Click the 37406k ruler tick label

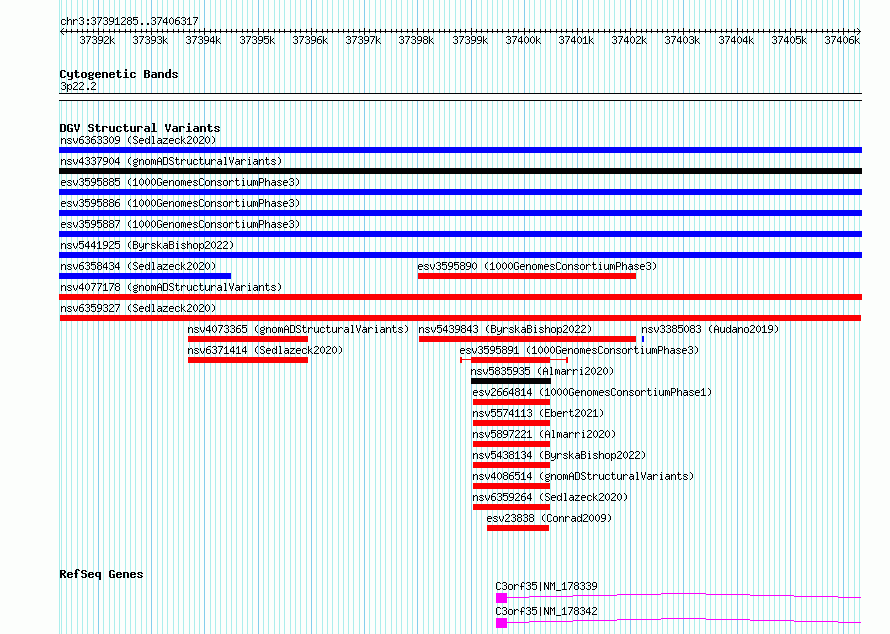coord(842,40)
